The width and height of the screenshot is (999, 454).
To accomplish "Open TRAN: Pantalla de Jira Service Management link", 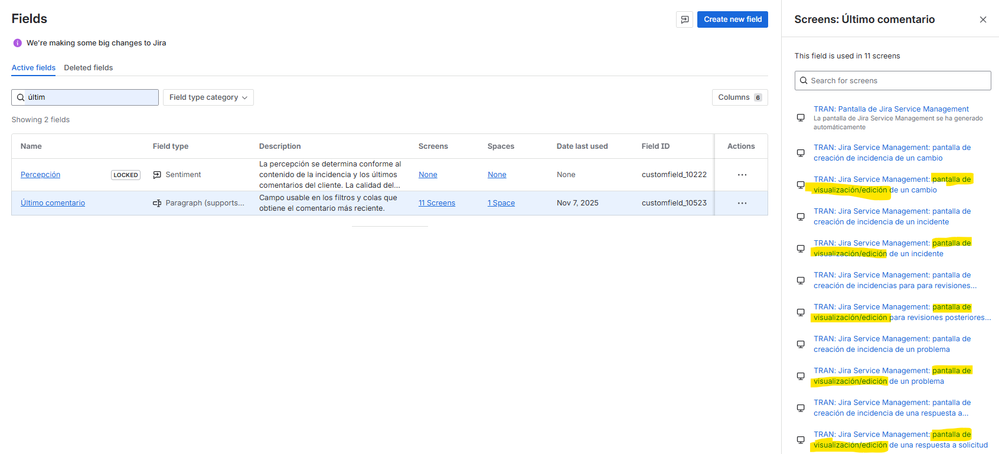I will click(x=891, y=109).
